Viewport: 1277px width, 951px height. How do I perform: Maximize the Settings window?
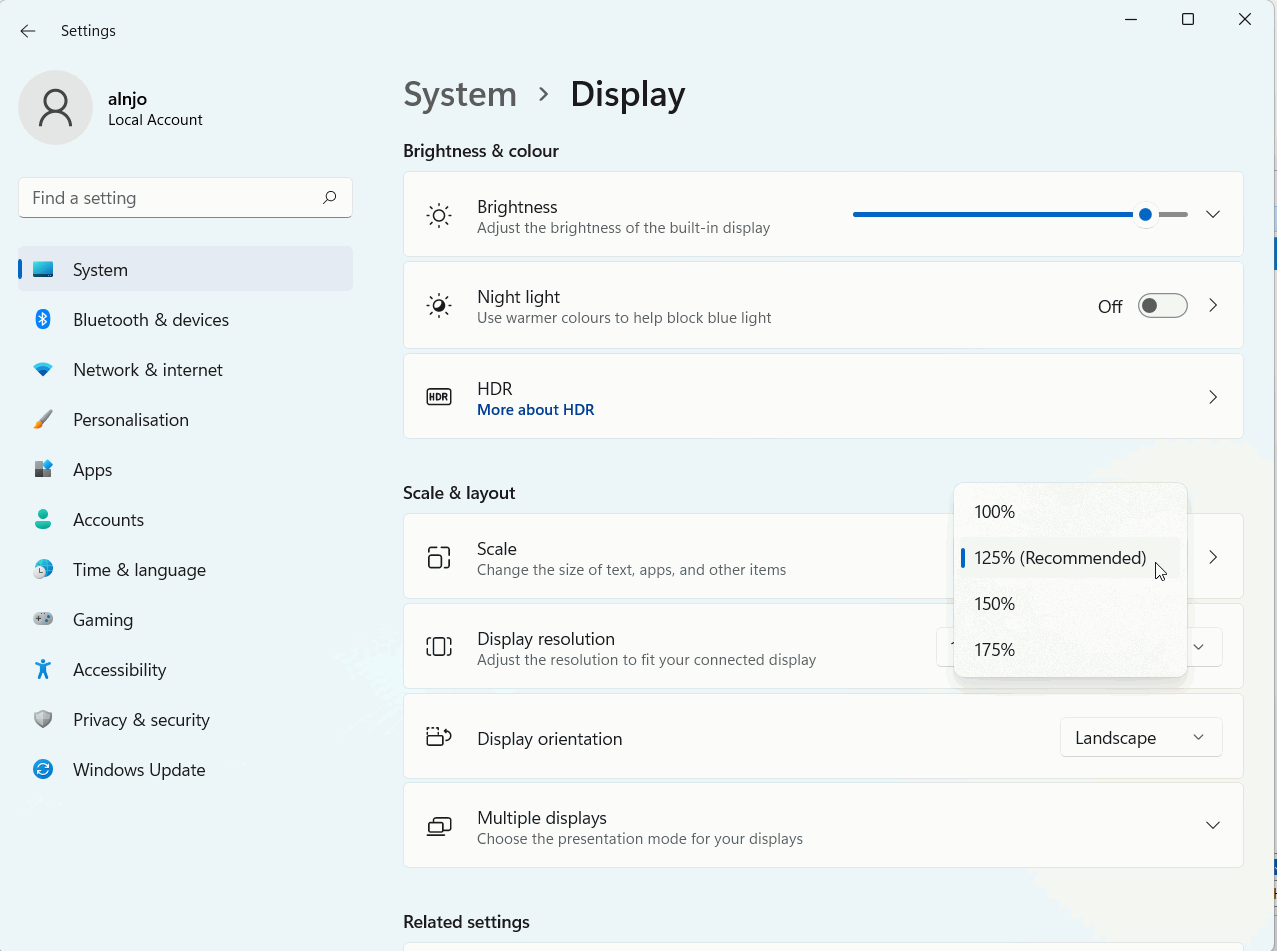click(1188, 19)
